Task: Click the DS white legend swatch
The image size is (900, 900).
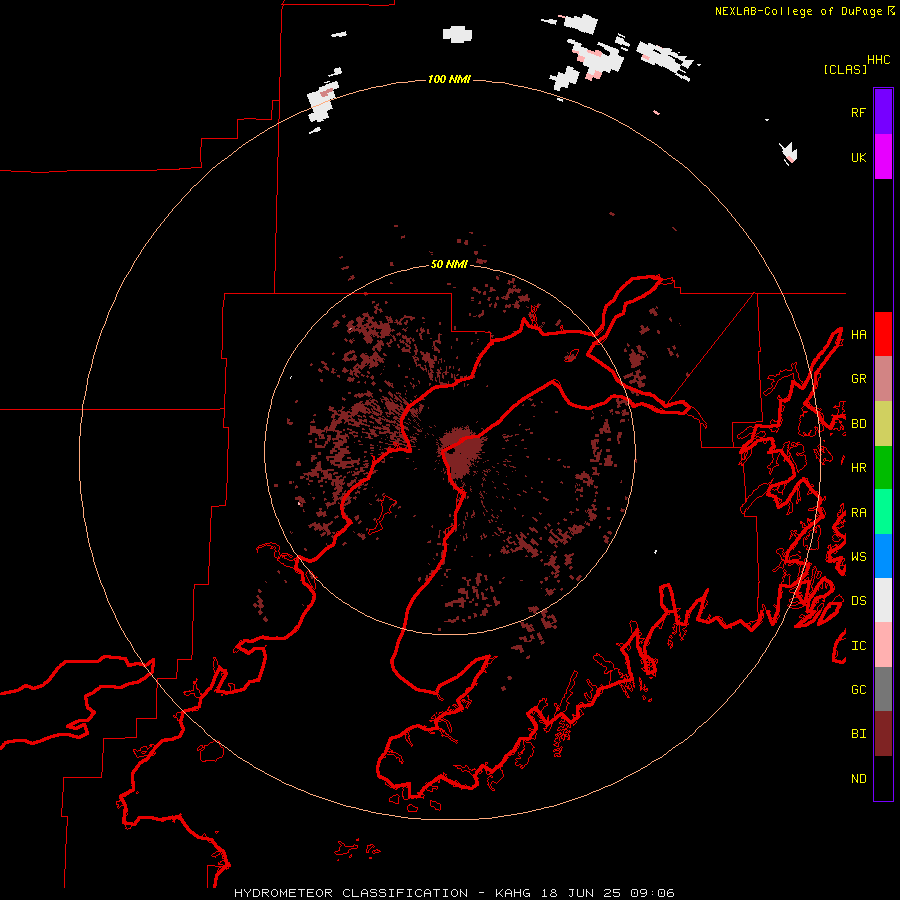Action: point(883,600)
